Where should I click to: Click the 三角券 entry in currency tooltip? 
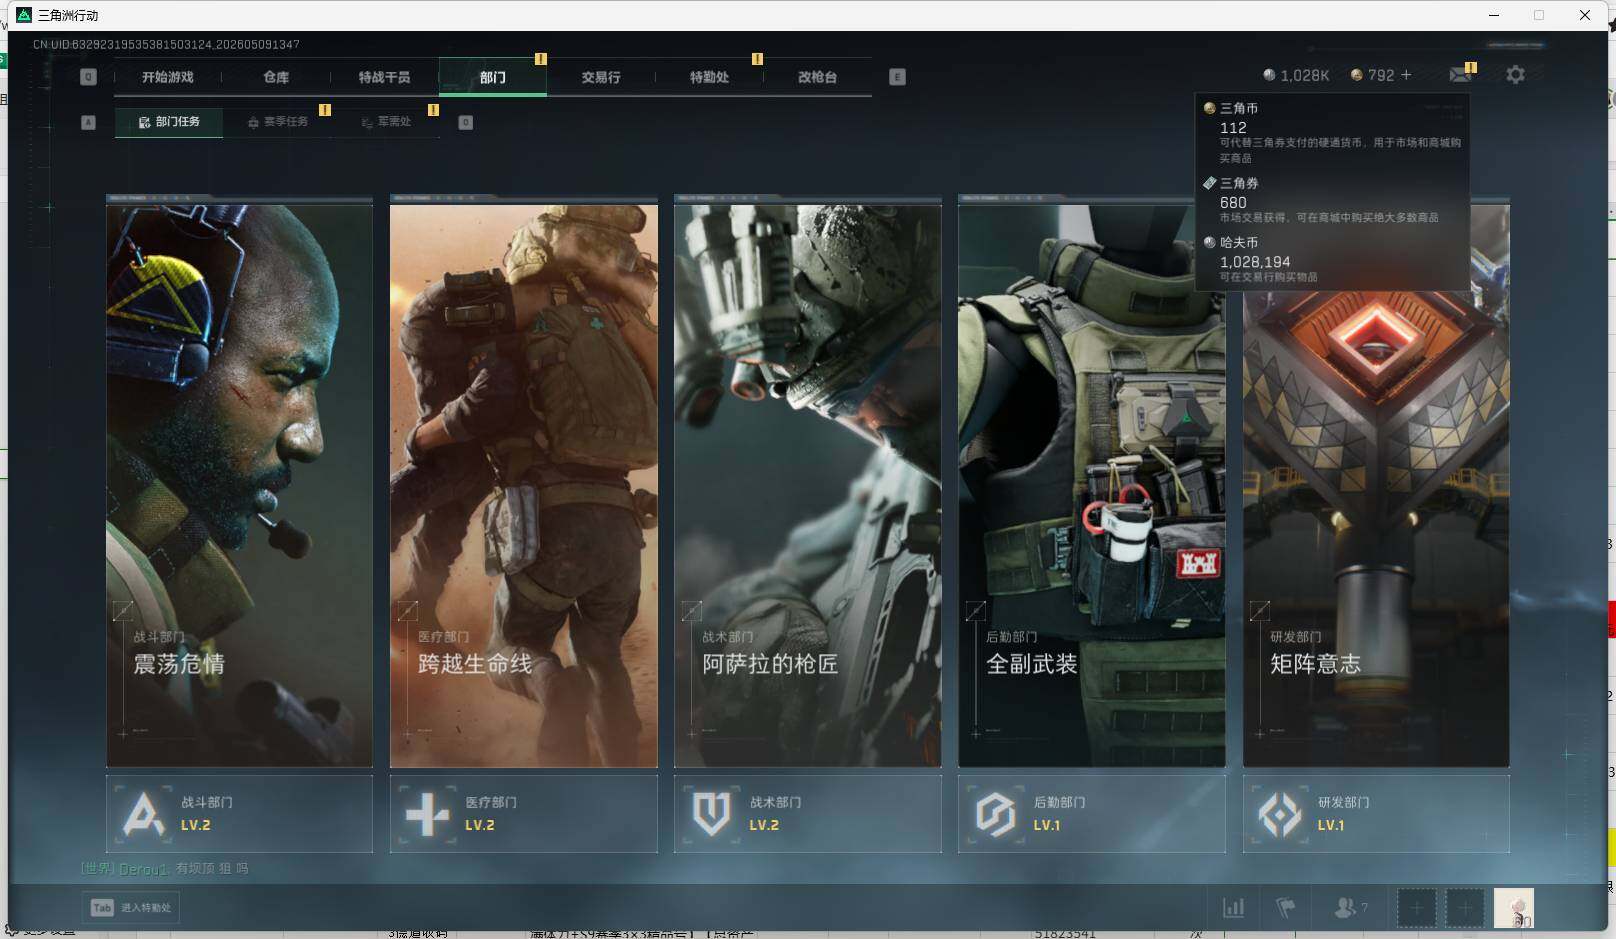pyautogui.click(x=1333, y=200)
